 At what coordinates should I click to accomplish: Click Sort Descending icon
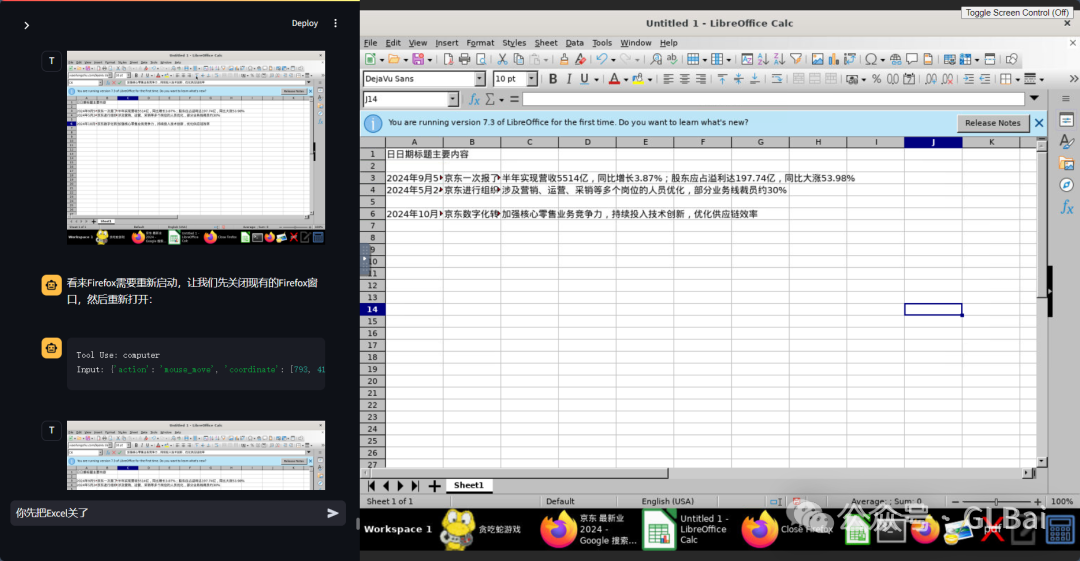(x=779, y=59)
